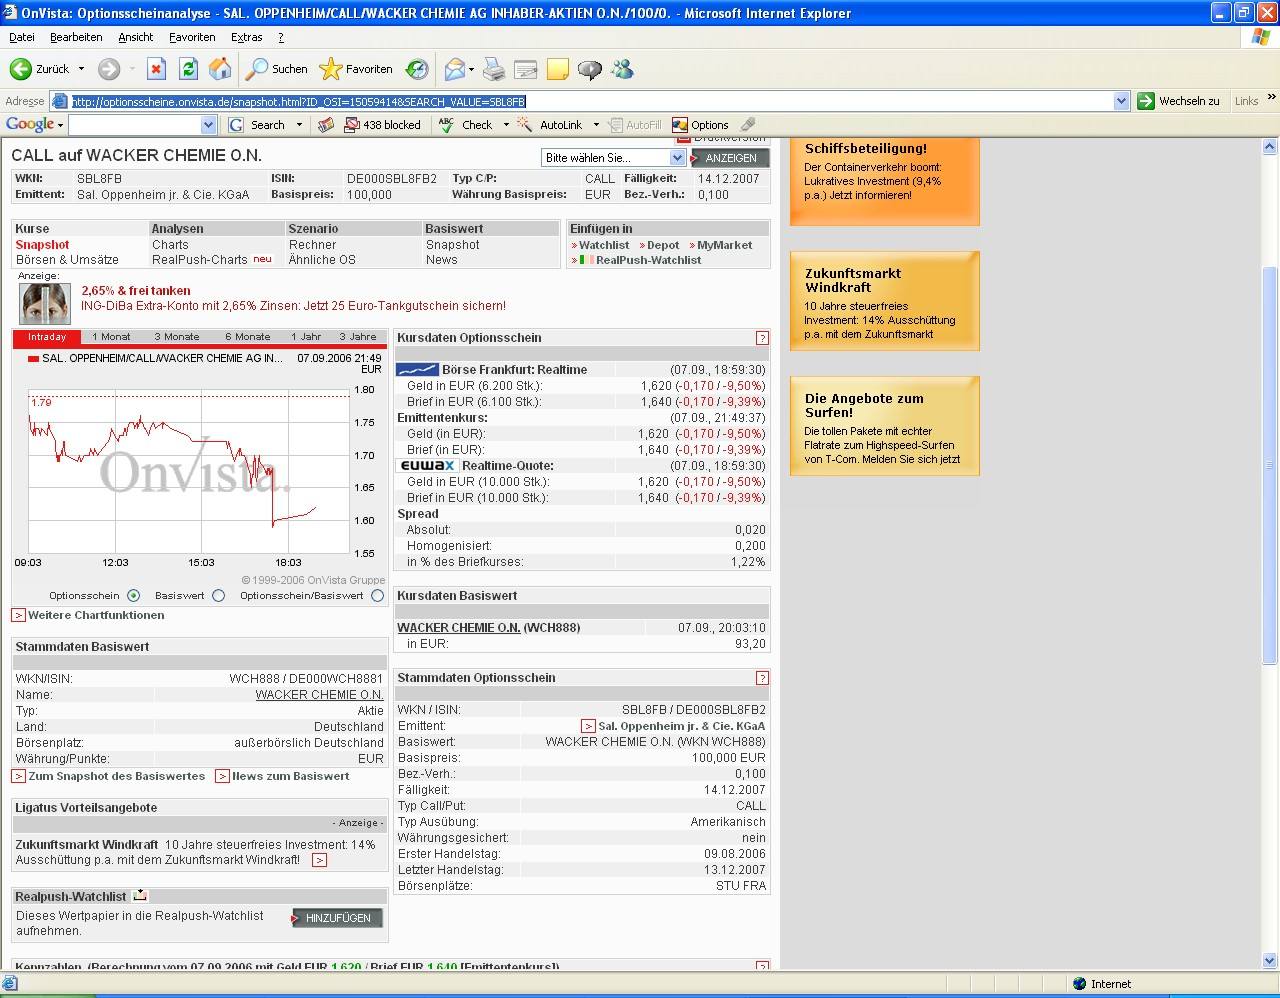
Task: Open the Google search box dropdown
Action: tap(208, 125)
